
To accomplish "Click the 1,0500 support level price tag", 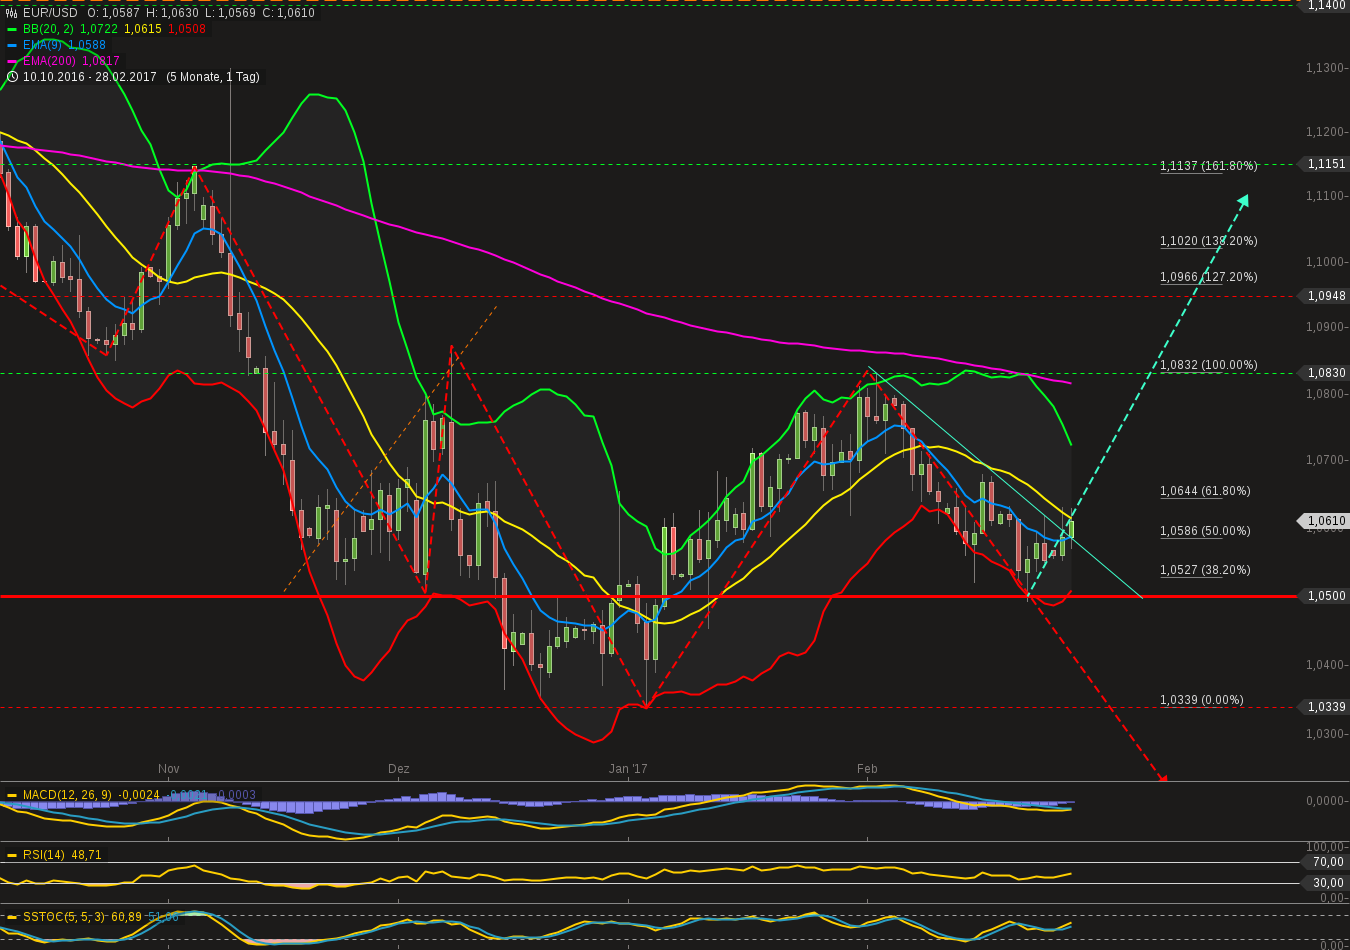I will pos(1325,596).
